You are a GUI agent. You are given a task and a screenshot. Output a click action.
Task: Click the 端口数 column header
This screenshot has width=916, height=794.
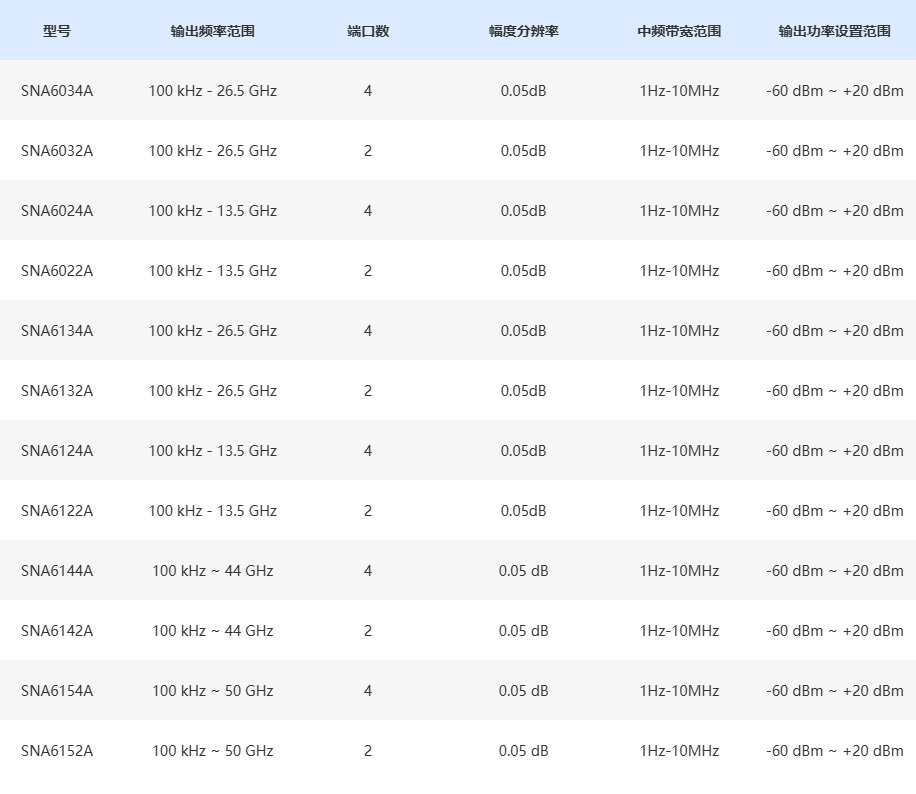(x=368, y=31)
